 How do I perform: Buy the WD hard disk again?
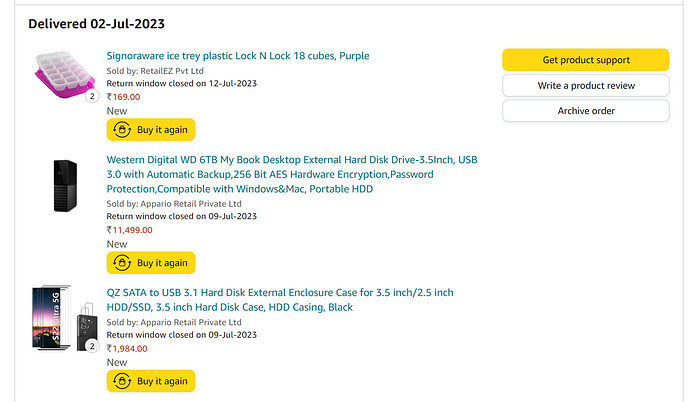151,263
